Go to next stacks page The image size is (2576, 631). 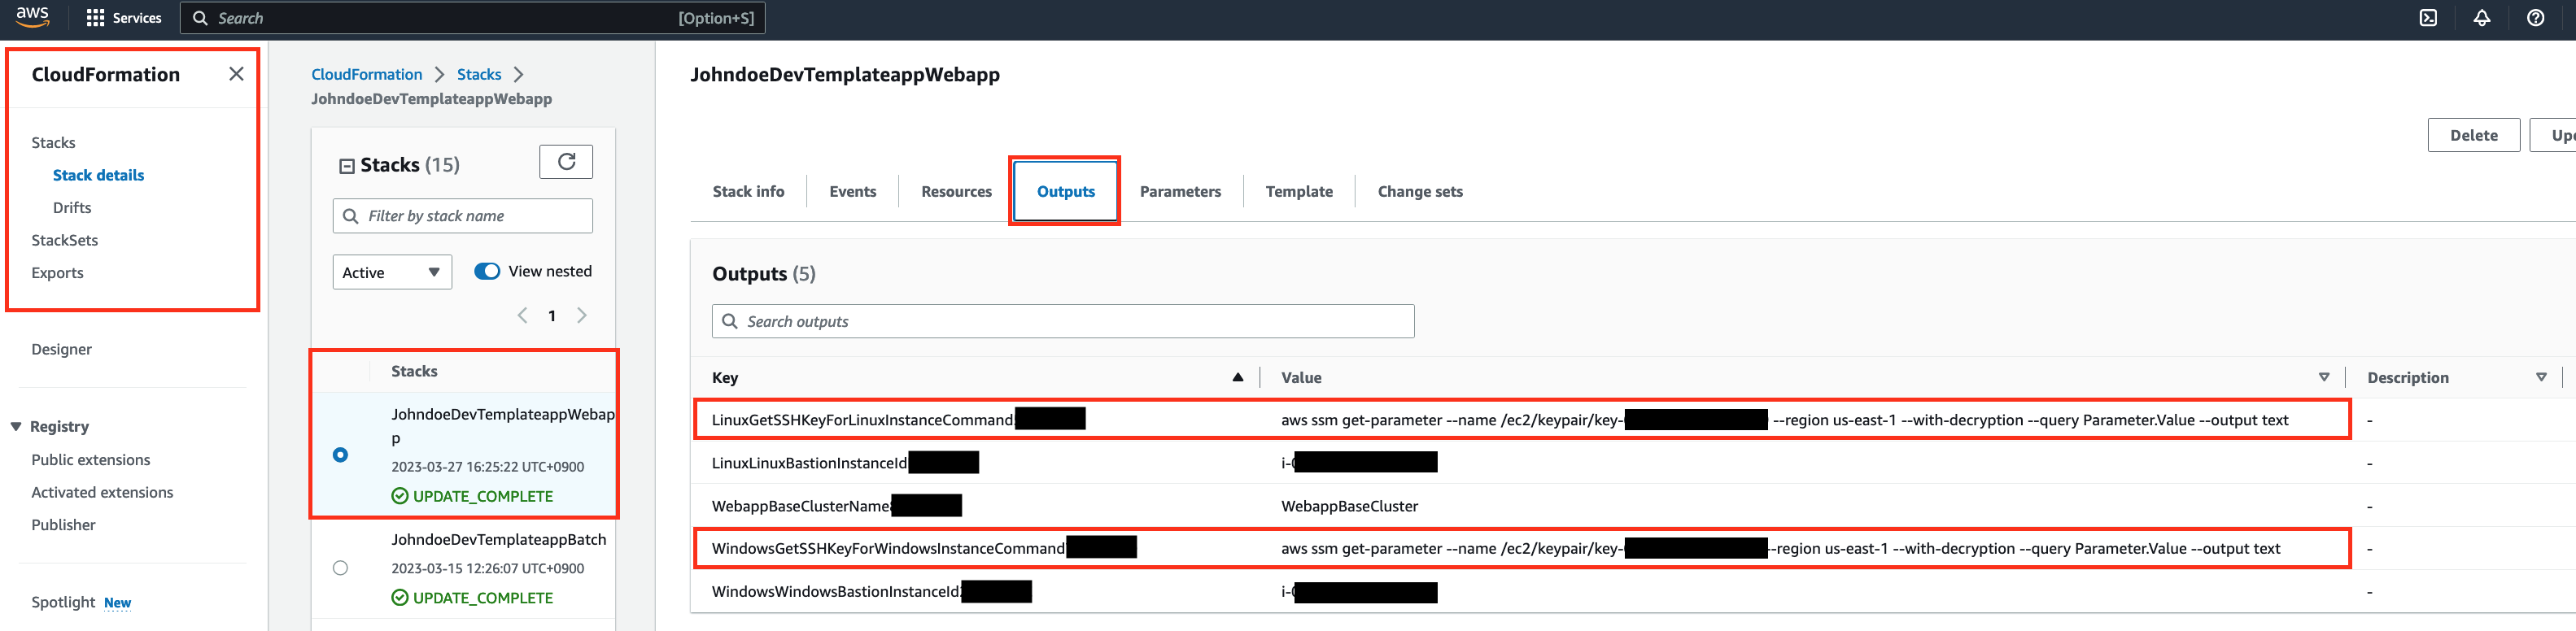(x=581, y=316)
